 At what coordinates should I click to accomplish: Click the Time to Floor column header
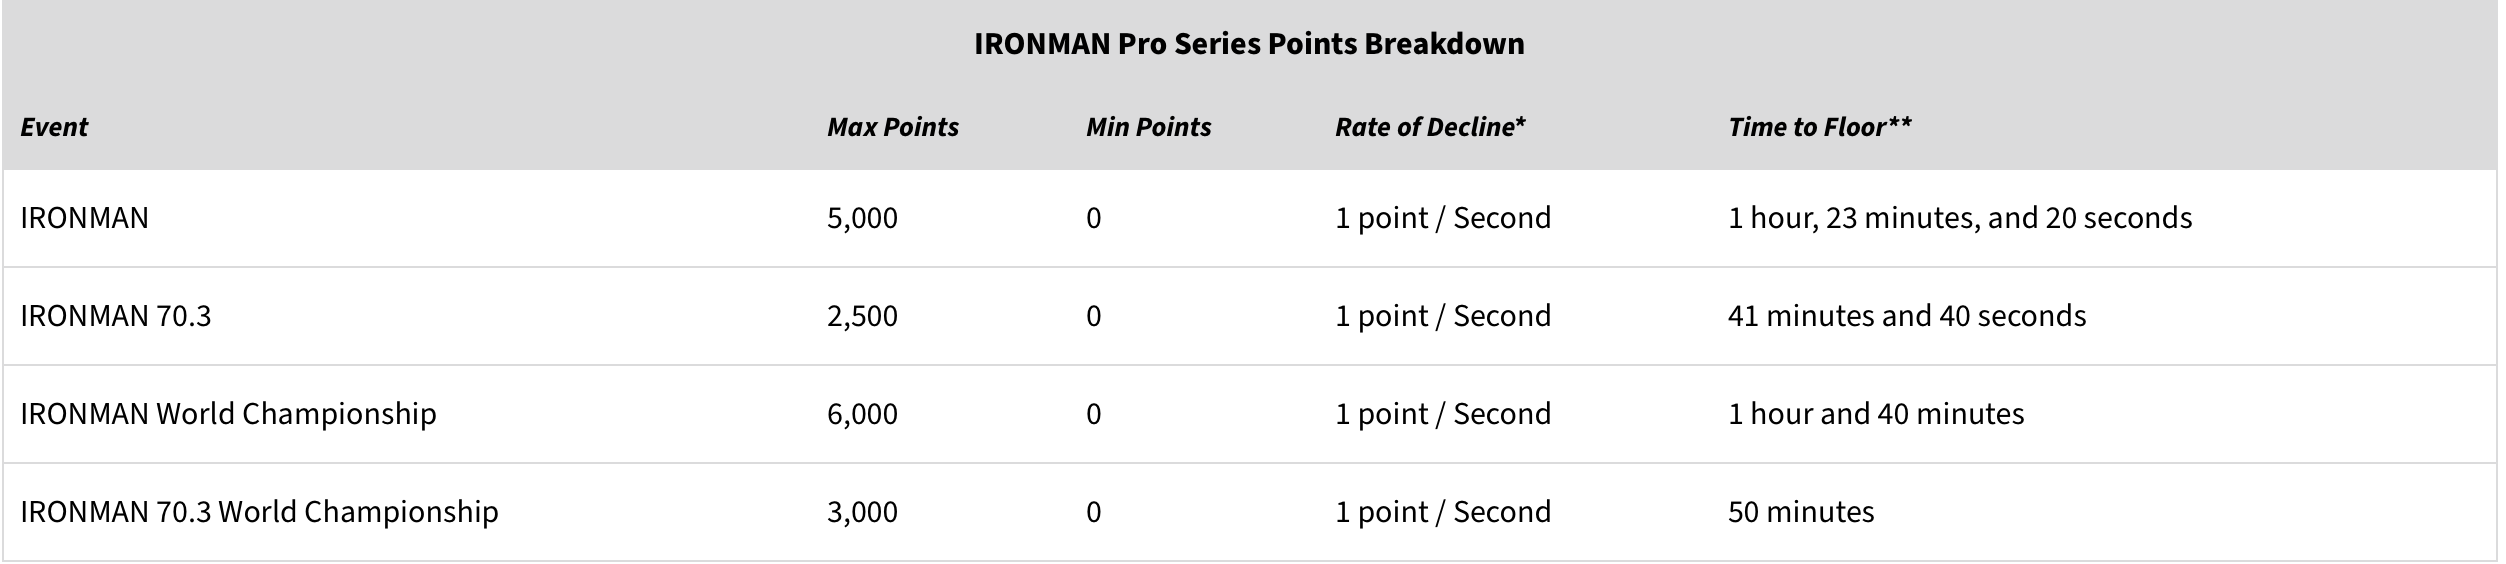(1819, 127)
